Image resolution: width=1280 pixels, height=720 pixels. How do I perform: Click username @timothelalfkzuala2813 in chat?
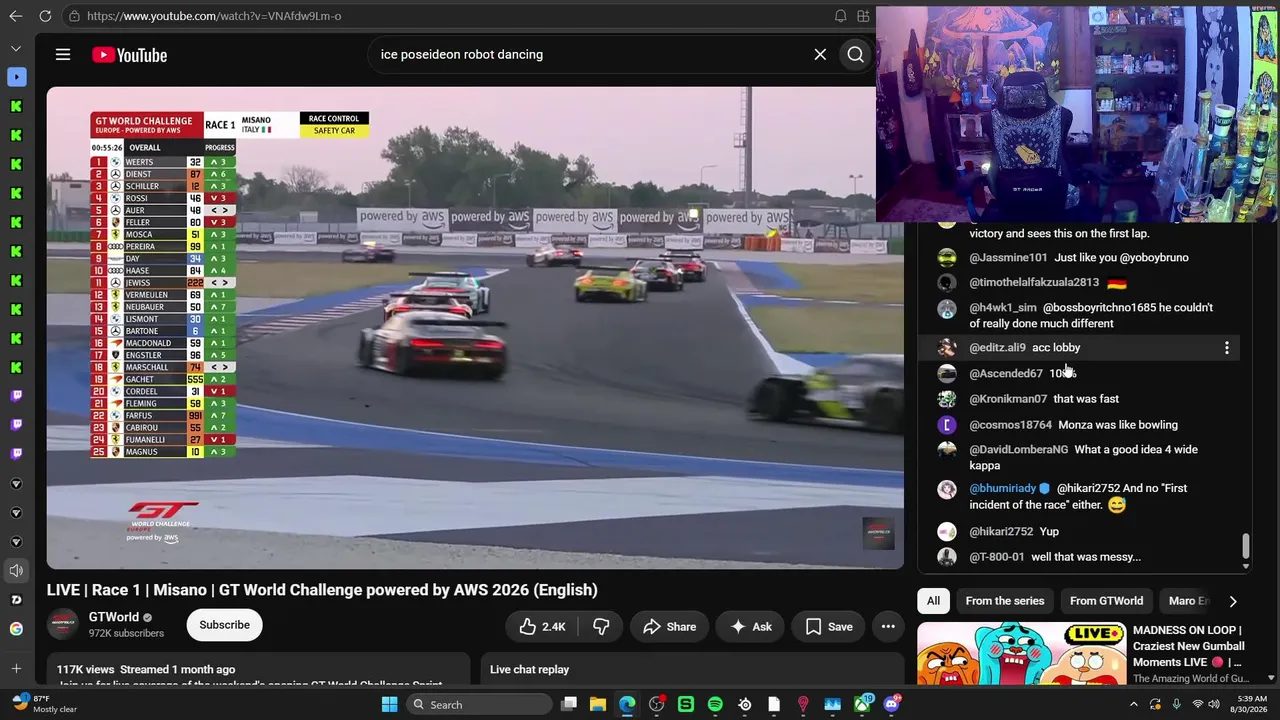pos(1034,283)
